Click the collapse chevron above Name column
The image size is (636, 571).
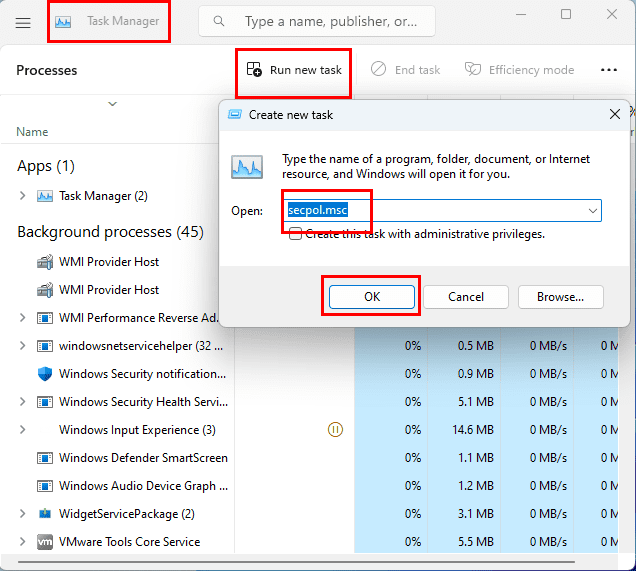point(112,104)
